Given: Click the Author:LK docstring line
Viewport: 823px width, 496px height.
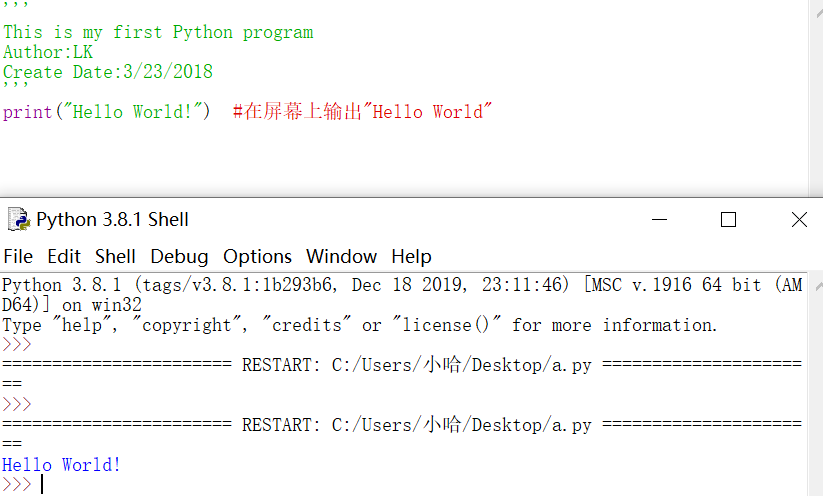Looking at the screenshot, I should point(48,52).
